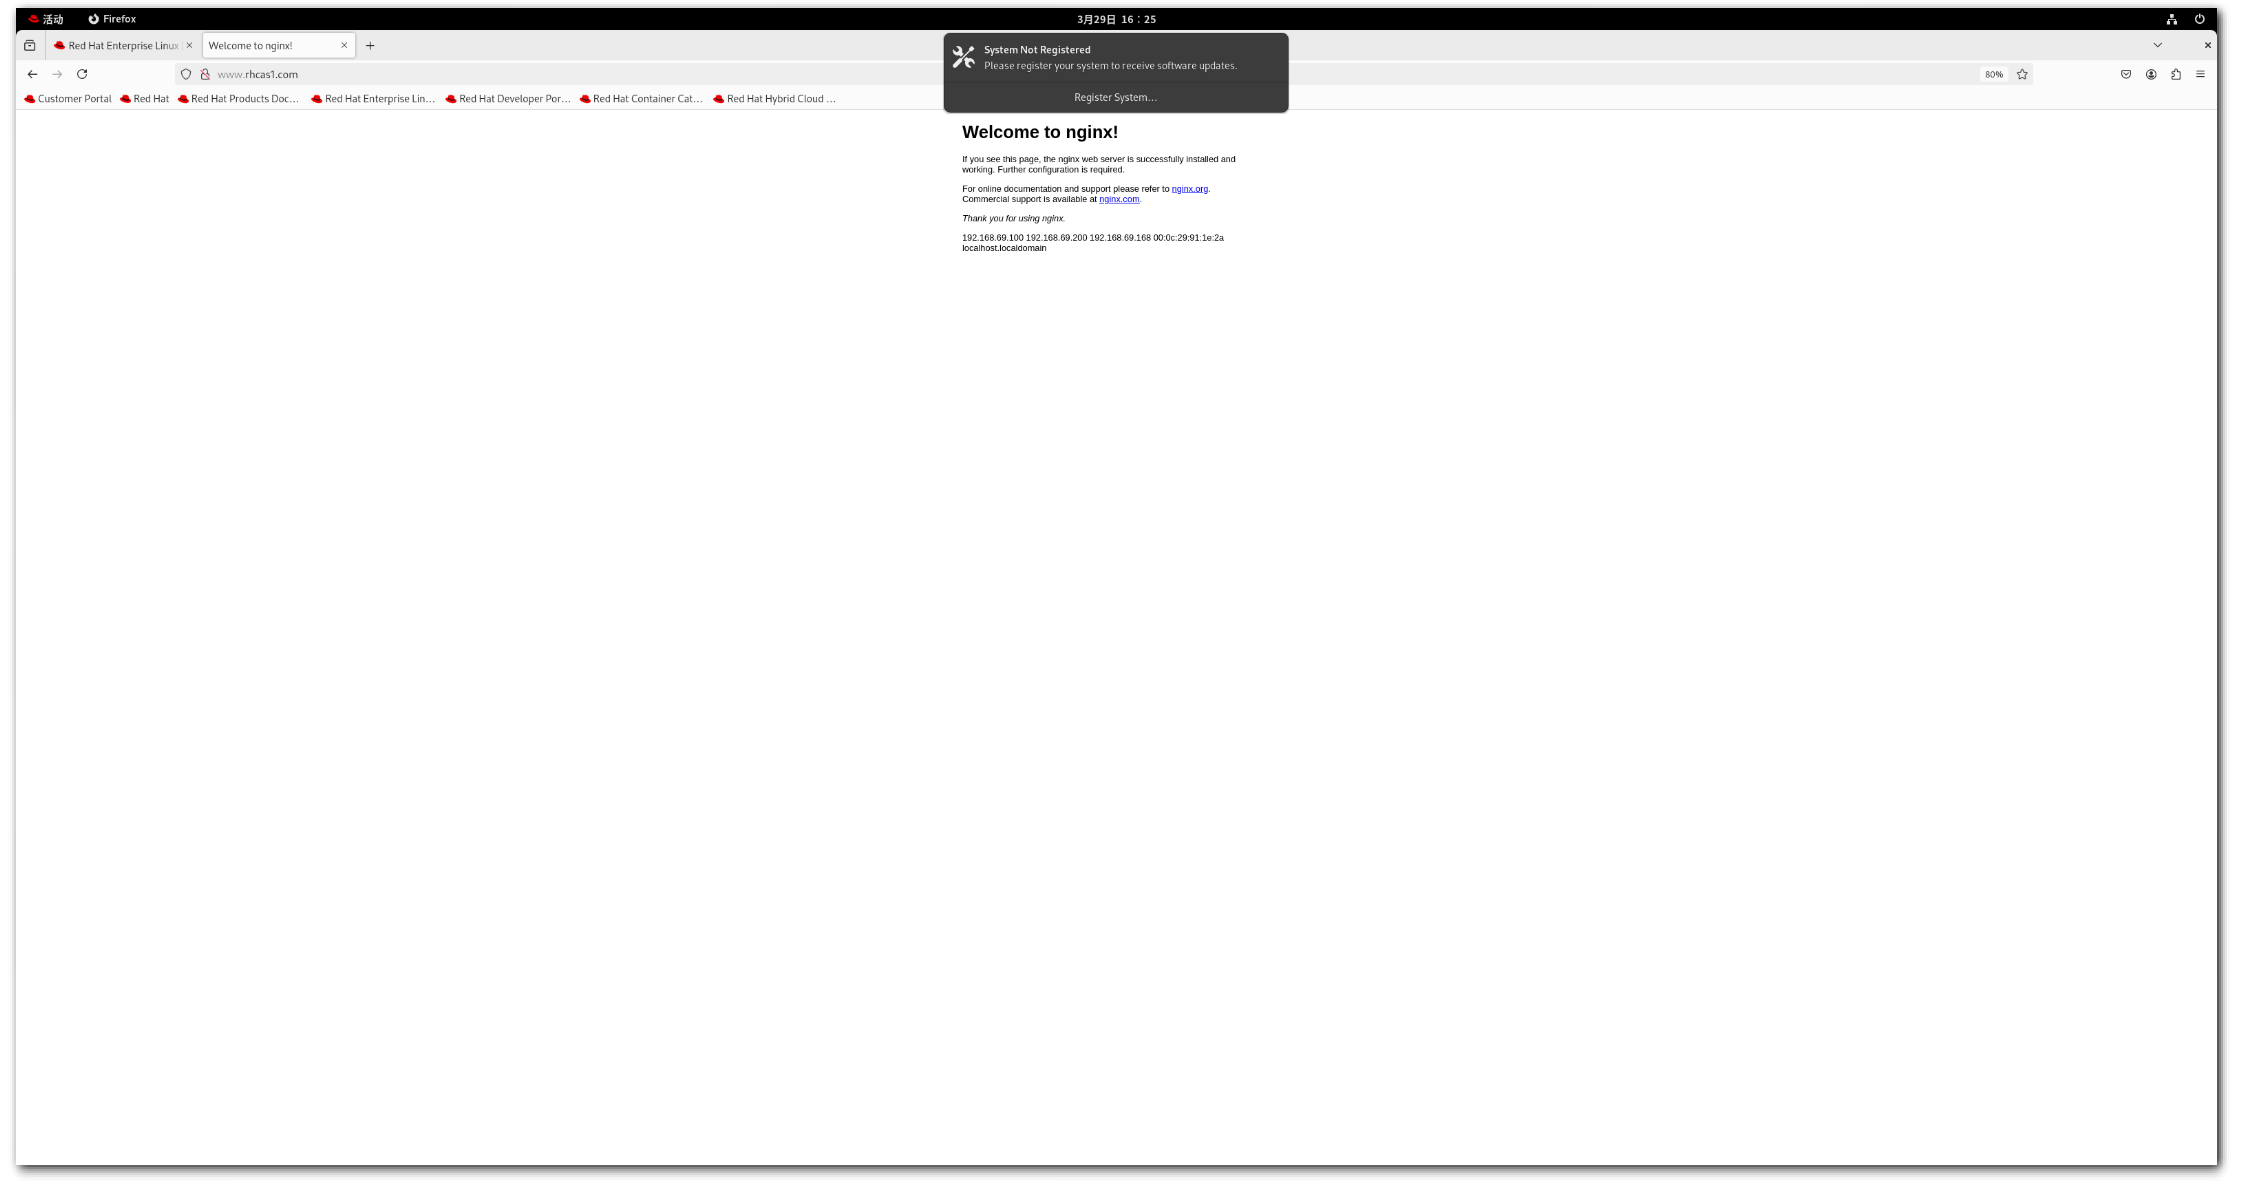Open the extensions puzzle icon

(x=2176, y=74)
